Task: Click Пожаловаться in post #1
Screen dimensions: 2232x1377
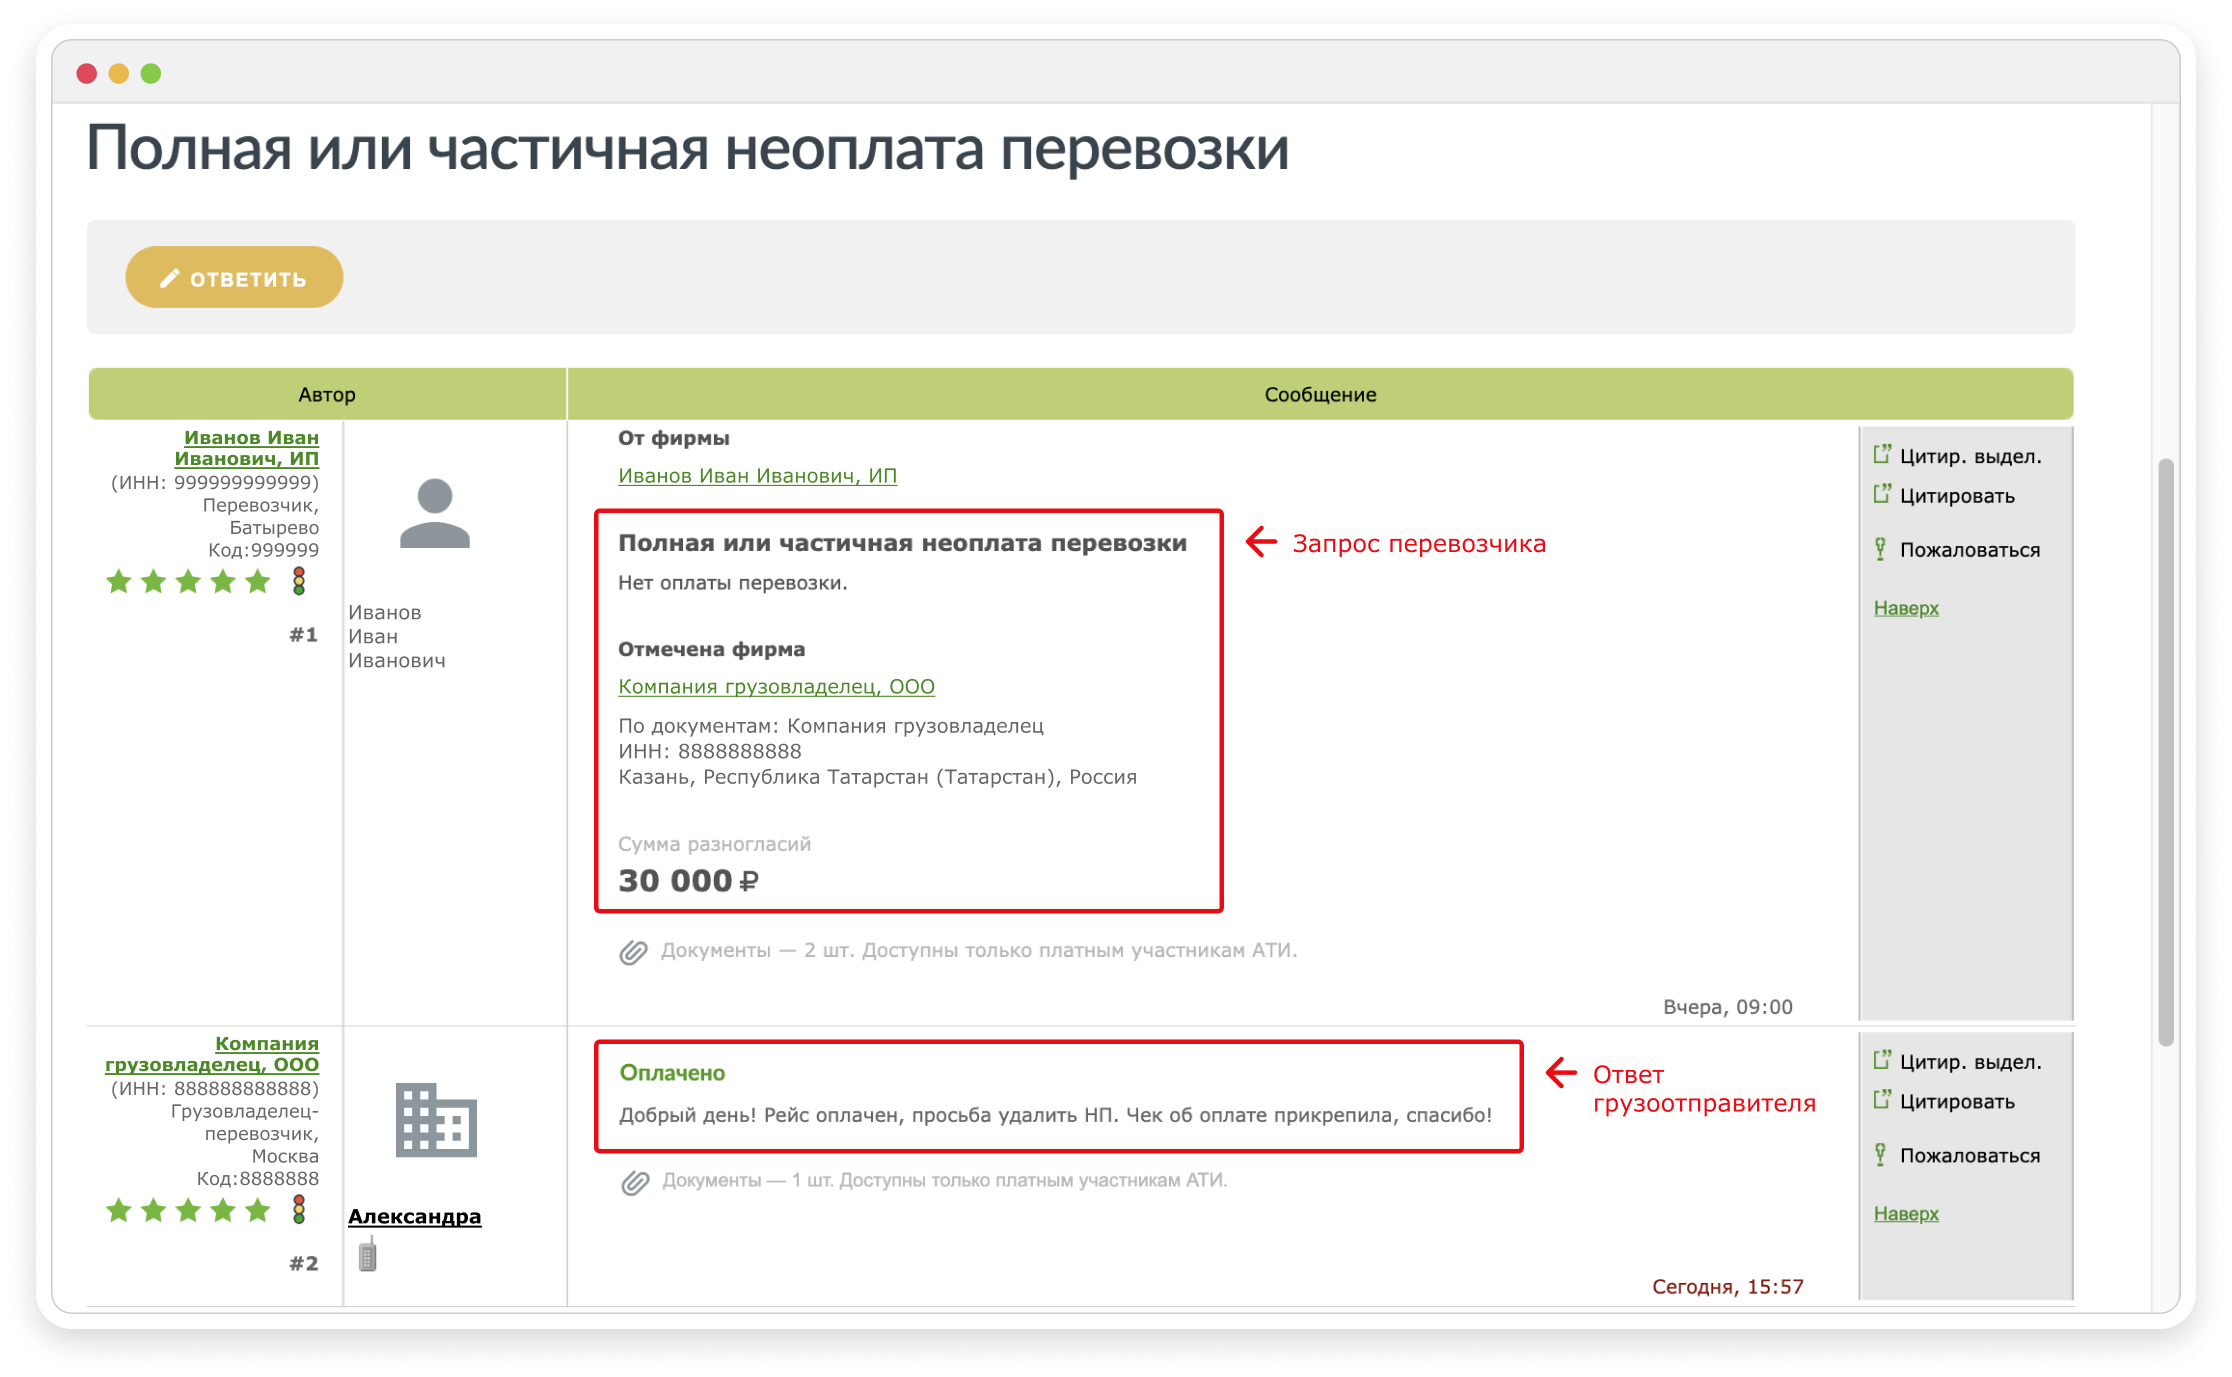Action: click(1969, 550)
